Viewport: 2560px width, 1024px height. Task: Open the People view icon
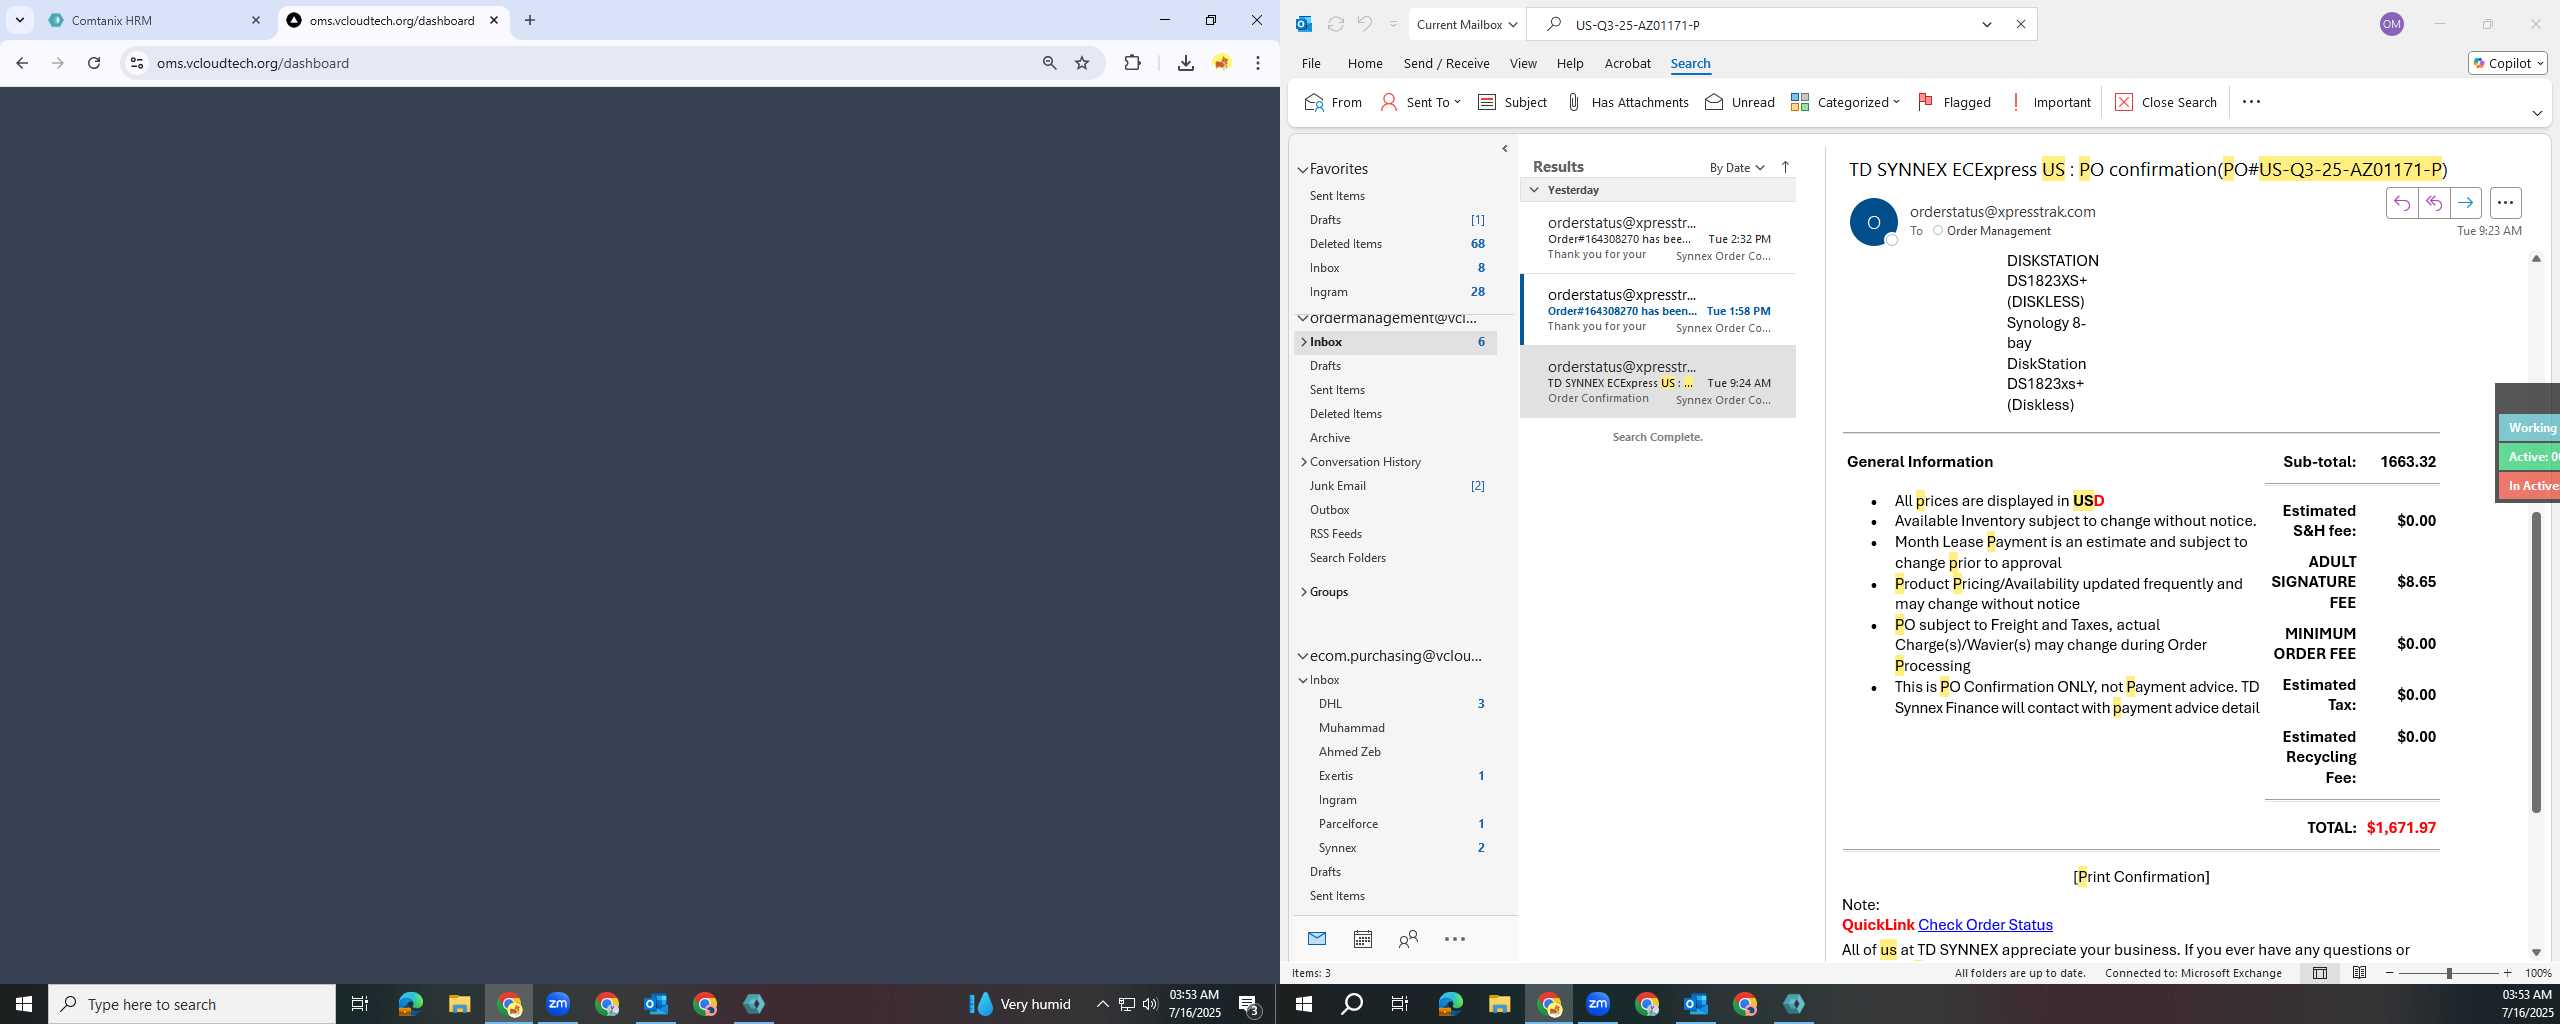coord(1408,939)
